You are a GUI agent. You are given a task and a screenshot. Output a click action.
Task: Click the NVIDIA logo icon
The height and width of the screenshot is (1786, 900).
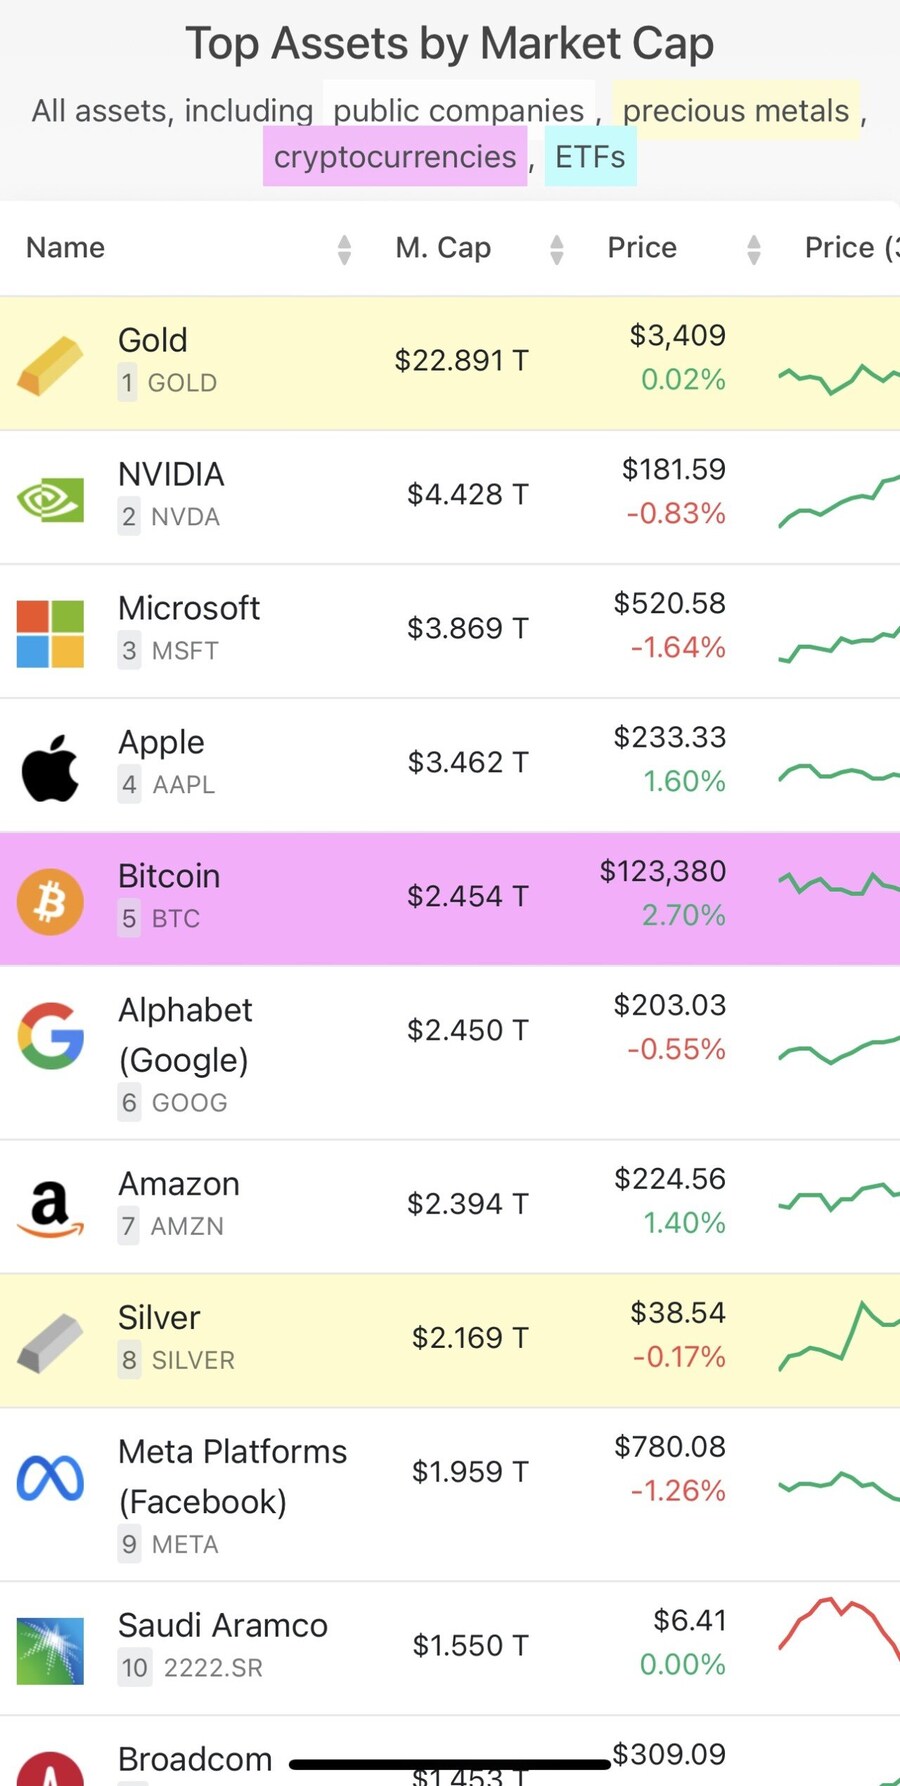50,500
